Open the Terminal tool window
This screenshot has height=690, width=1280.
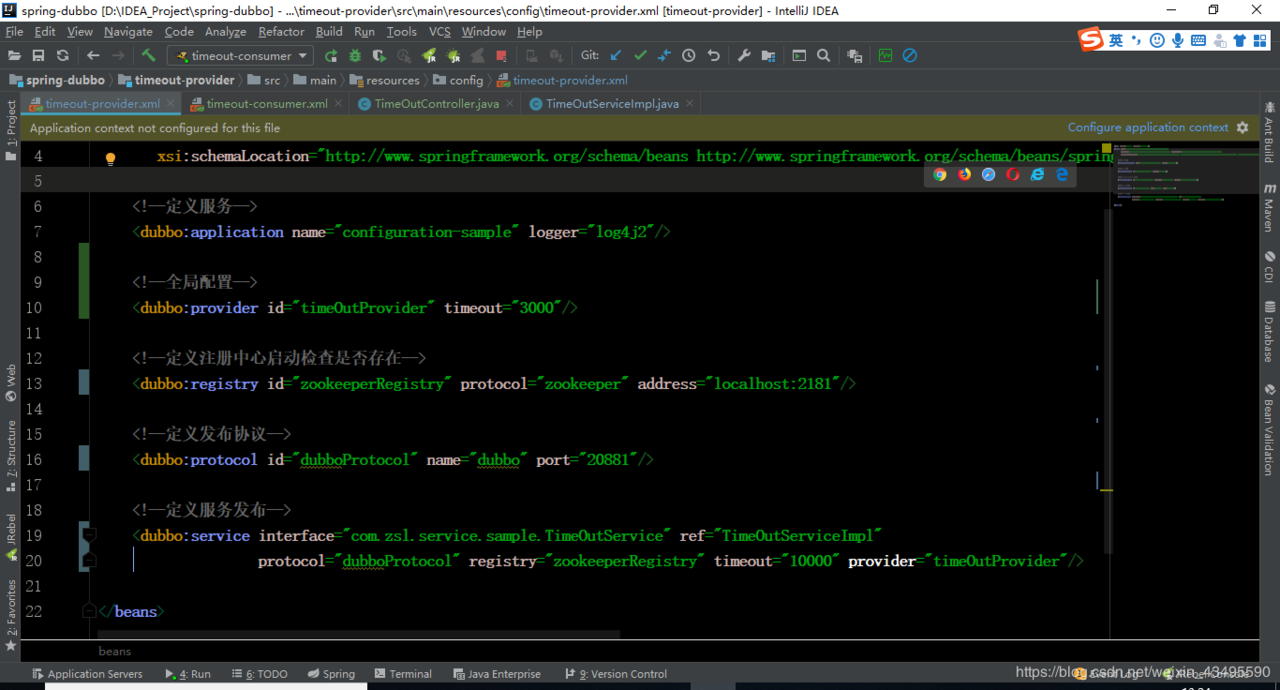click(403, 674)
